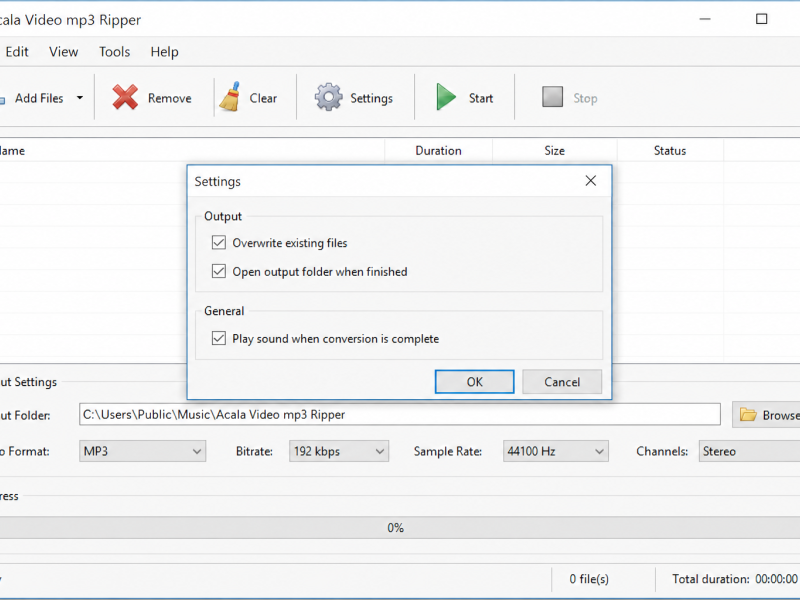Open the Tools menu
The image size is (800, 600).
click(x=114, y=52)
